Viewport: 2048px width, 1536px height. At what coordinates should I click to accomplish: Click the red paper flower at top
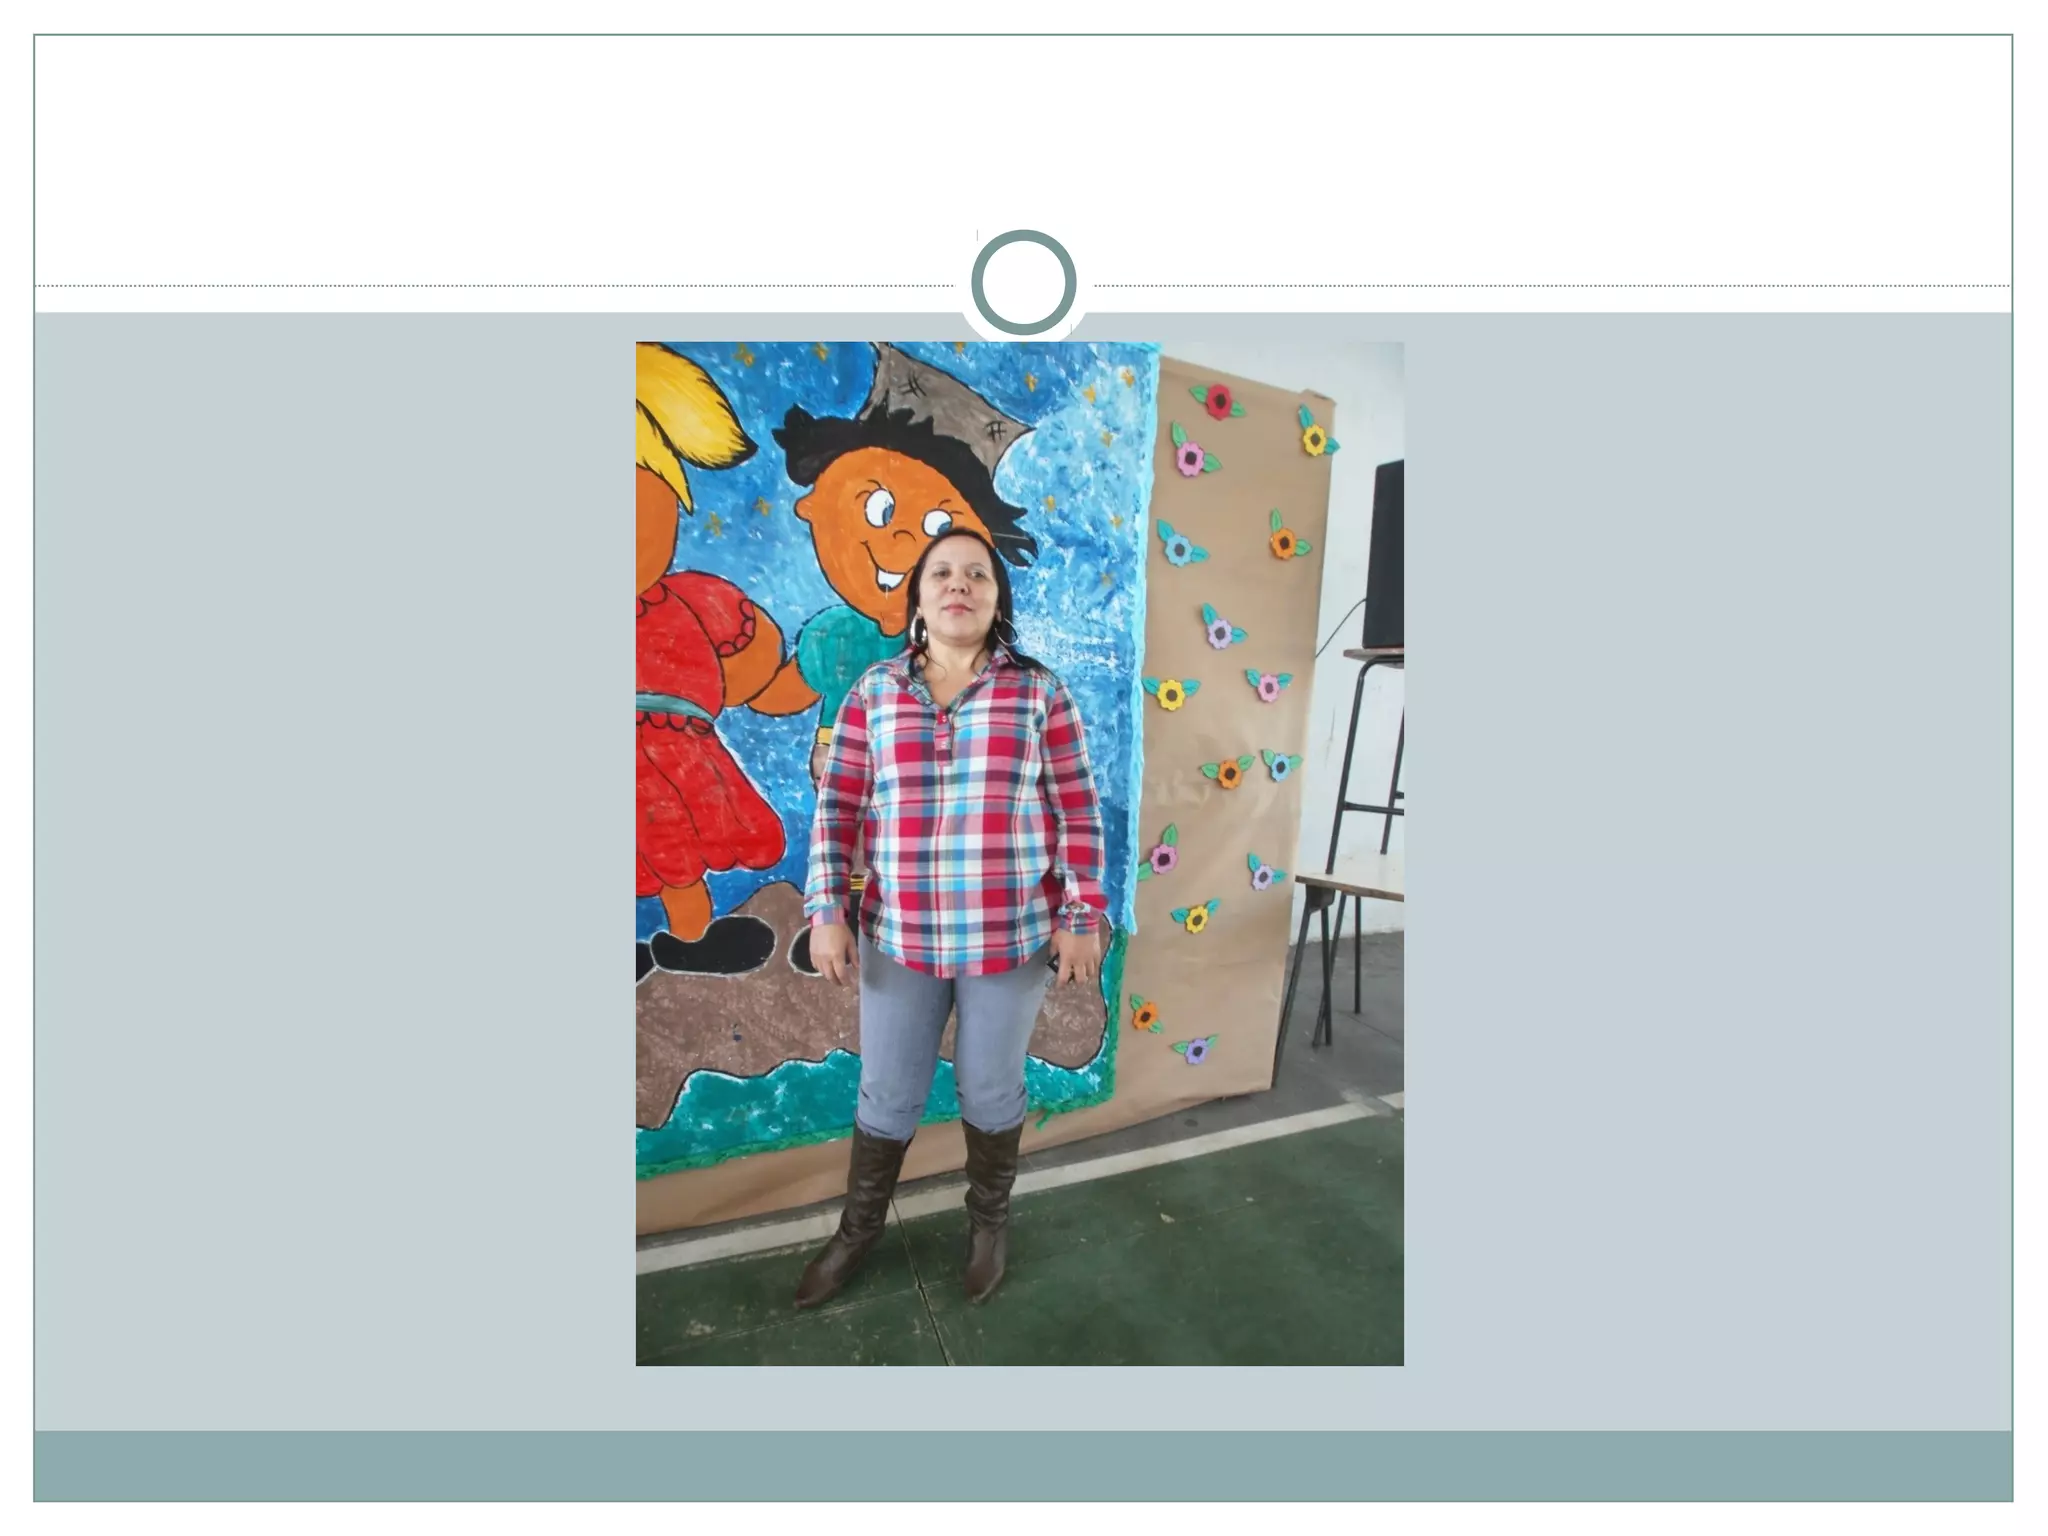1217,402
